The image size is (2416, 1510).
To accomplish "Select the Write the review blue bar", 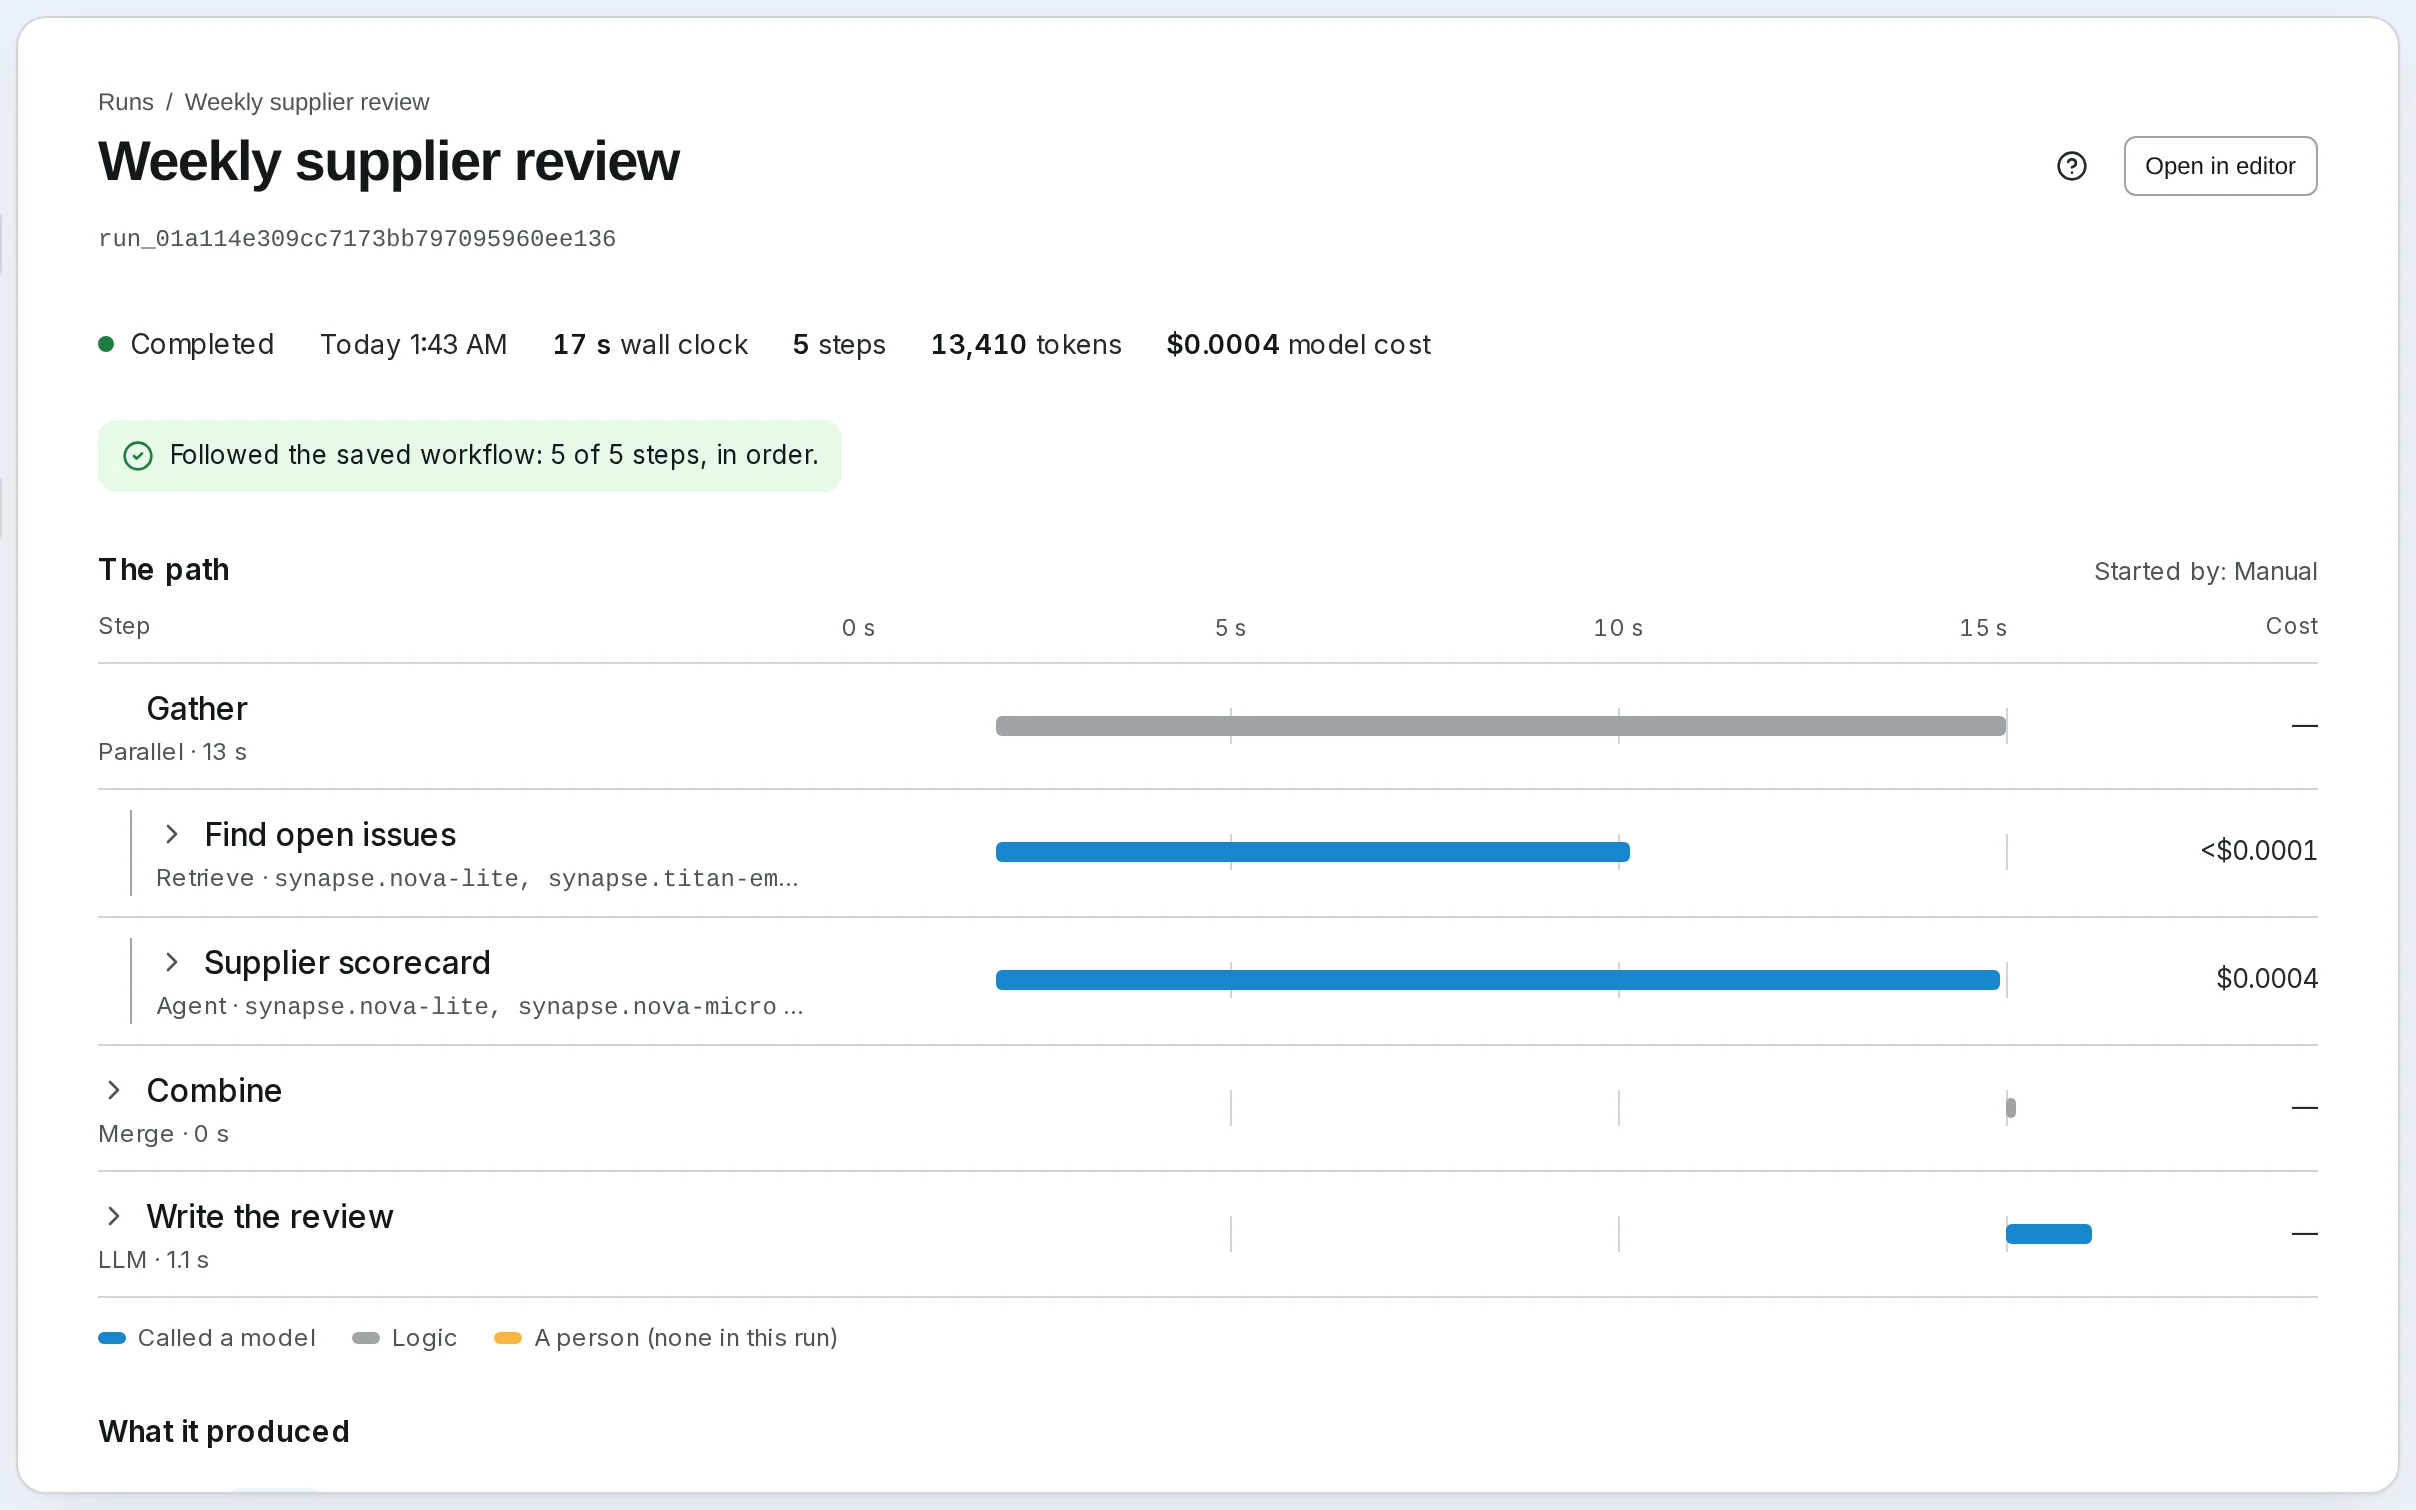I will tap(2049, 1234).
